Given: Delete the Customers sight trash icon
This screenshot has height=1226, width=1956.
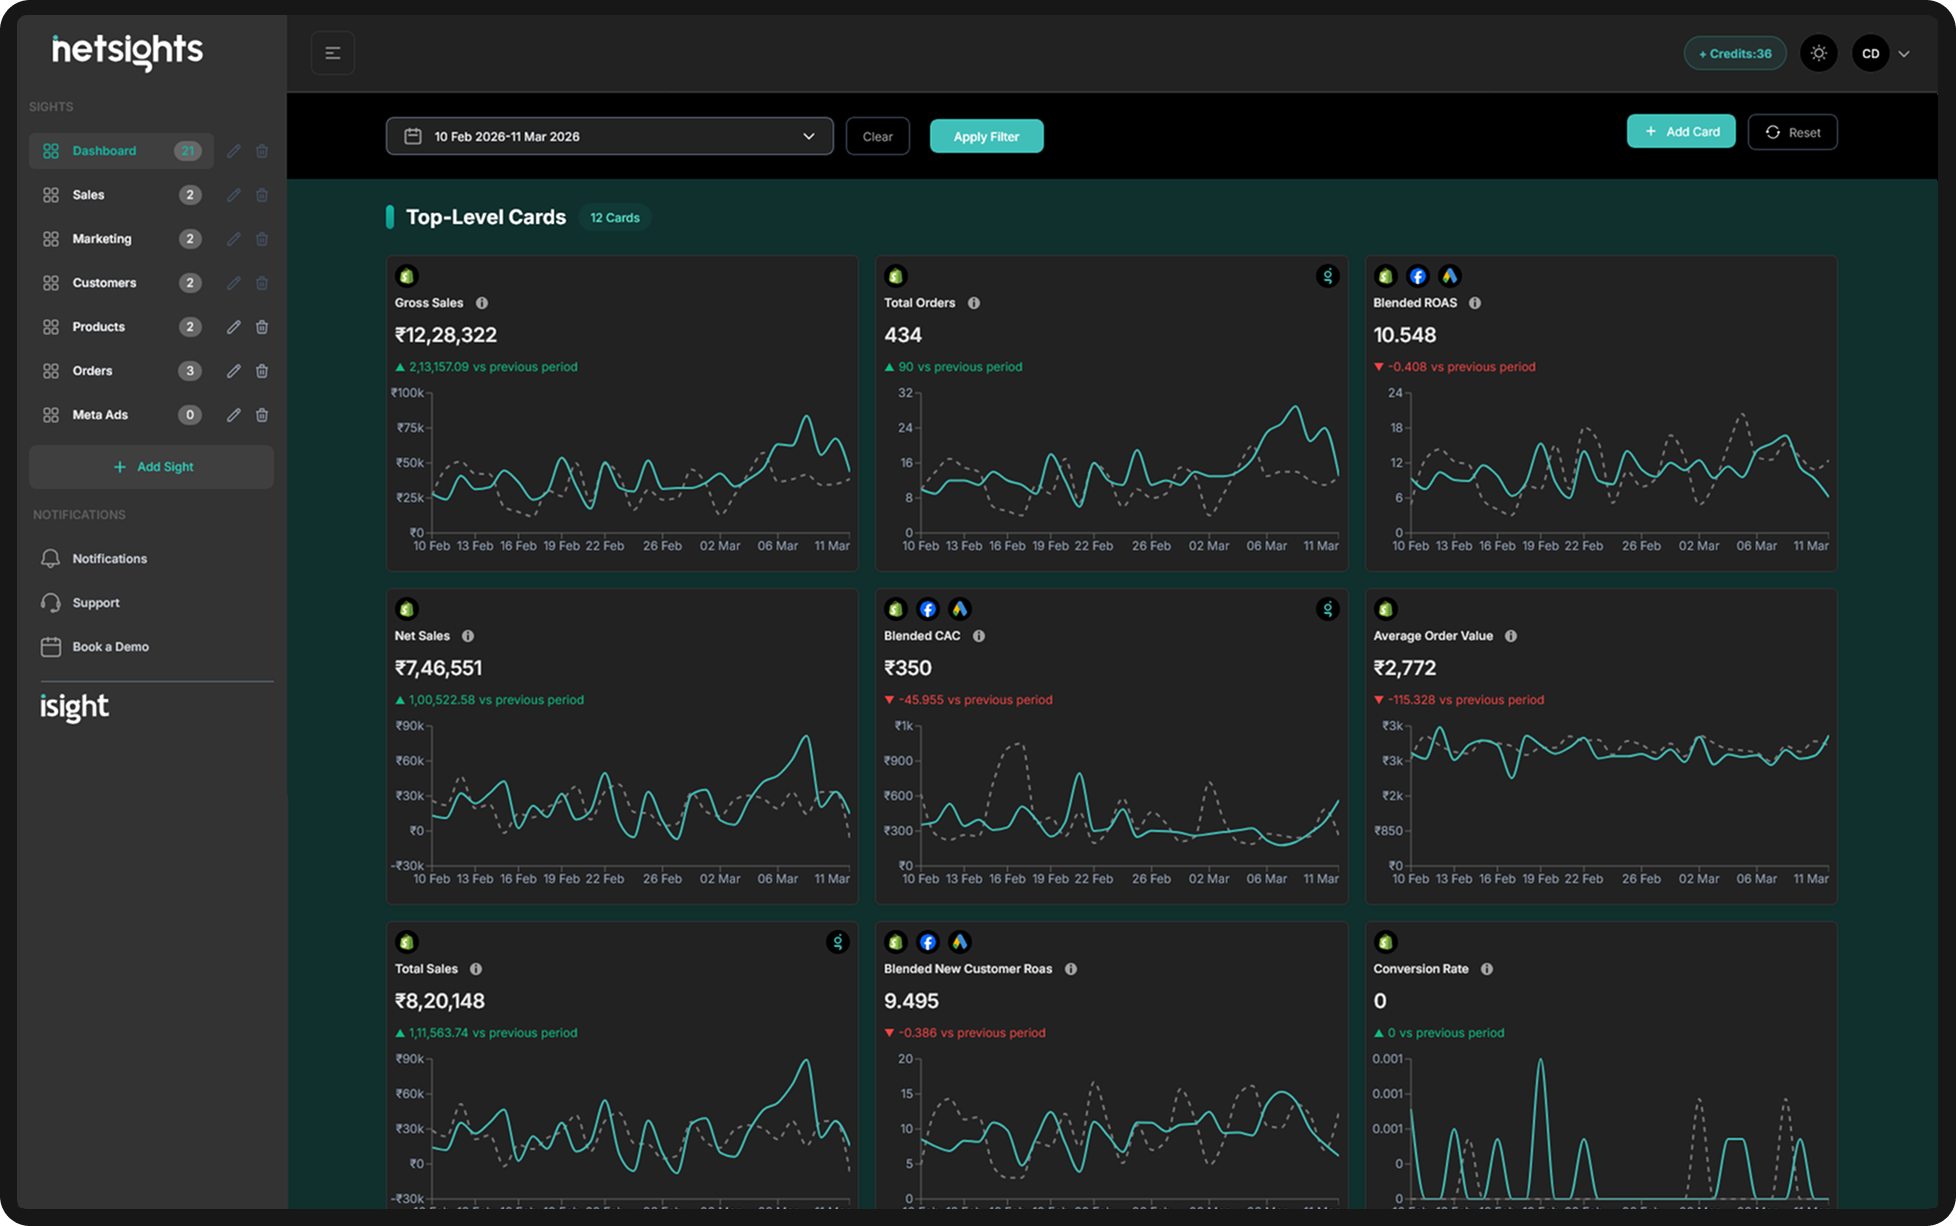Looking at the screenshot, I should click(x=262, y=283).
